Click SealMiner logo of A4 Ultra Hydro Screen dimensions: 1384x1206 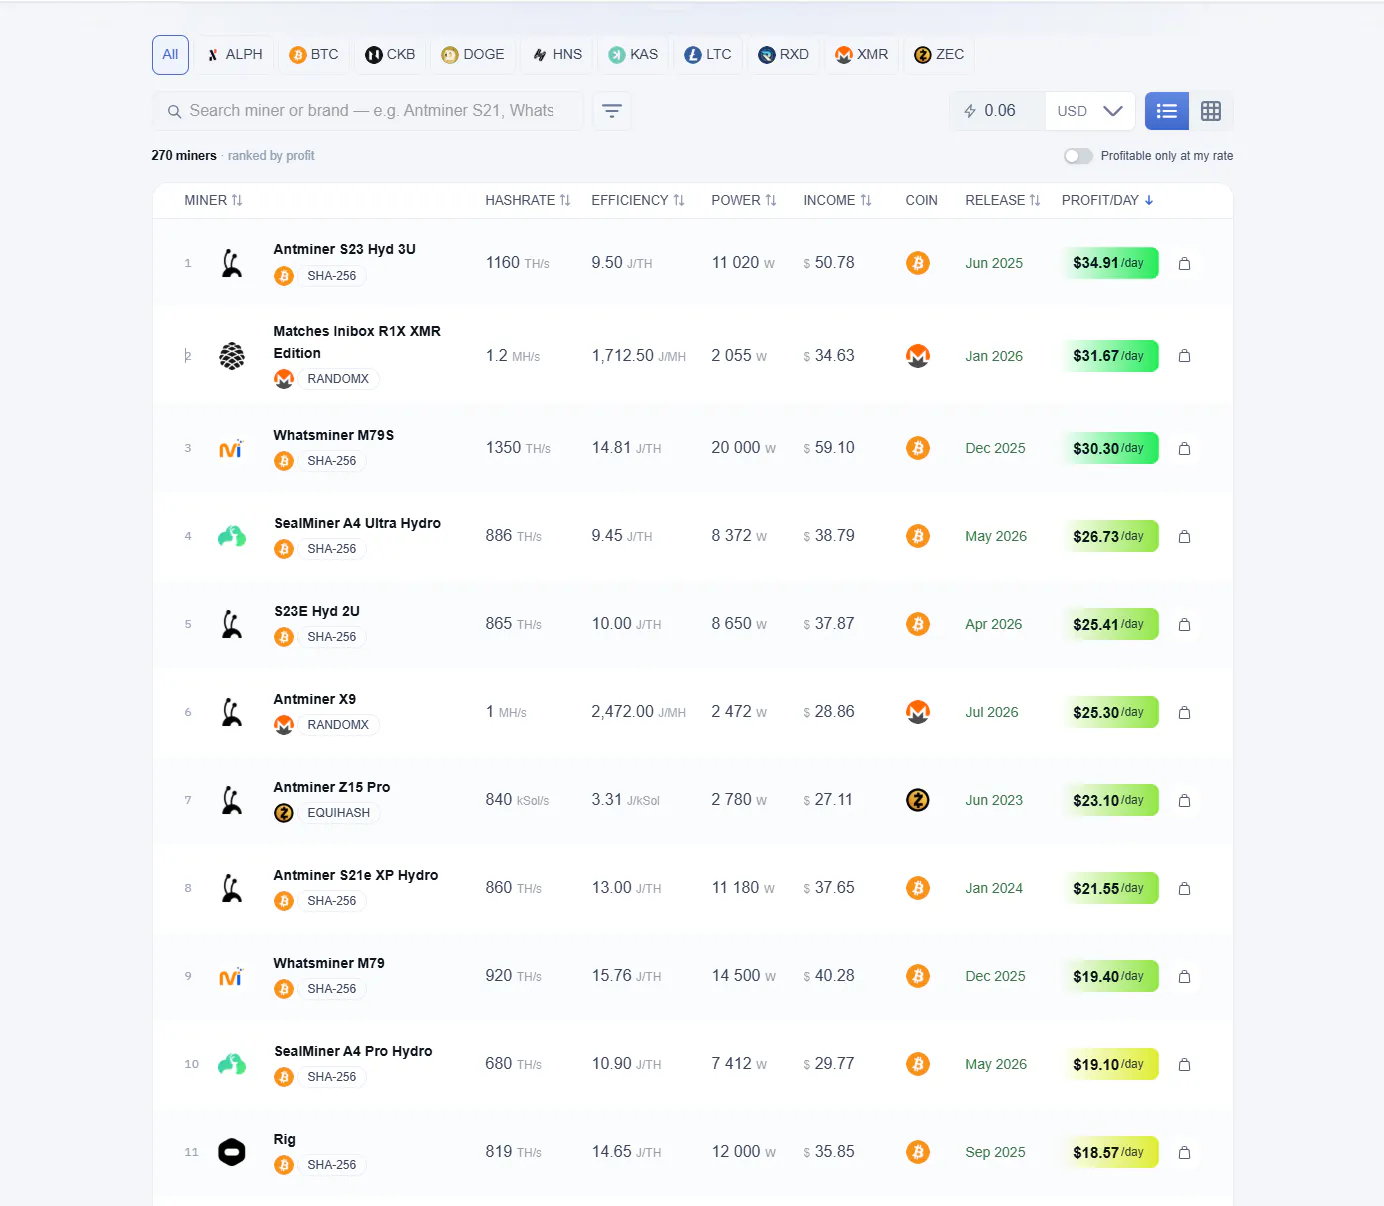point(232,537)
